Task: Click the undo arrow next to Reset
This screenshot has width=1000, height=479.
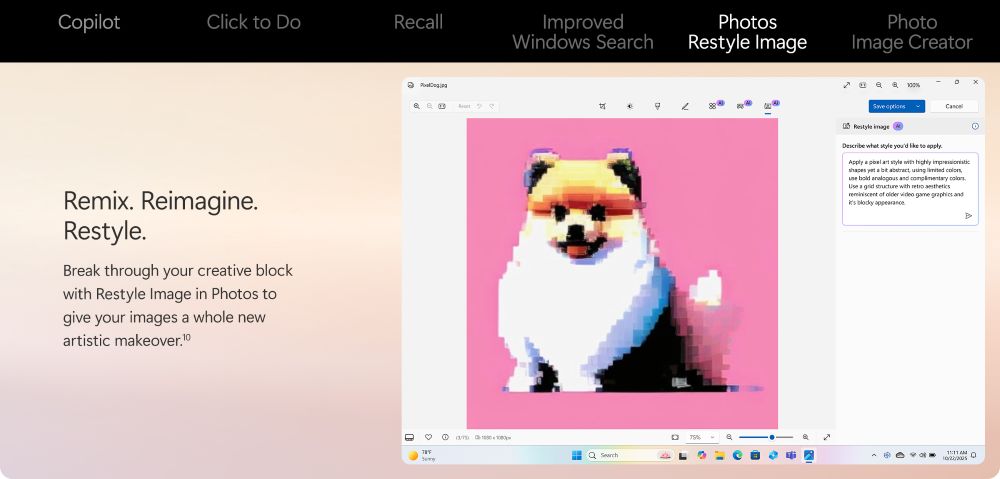Action: pyautogui.click(x=480, y=106)
